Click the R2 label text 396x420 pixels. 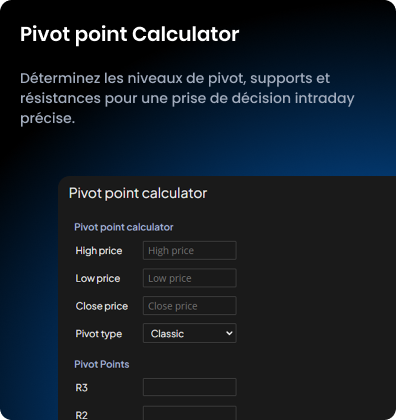coord(82,415)
